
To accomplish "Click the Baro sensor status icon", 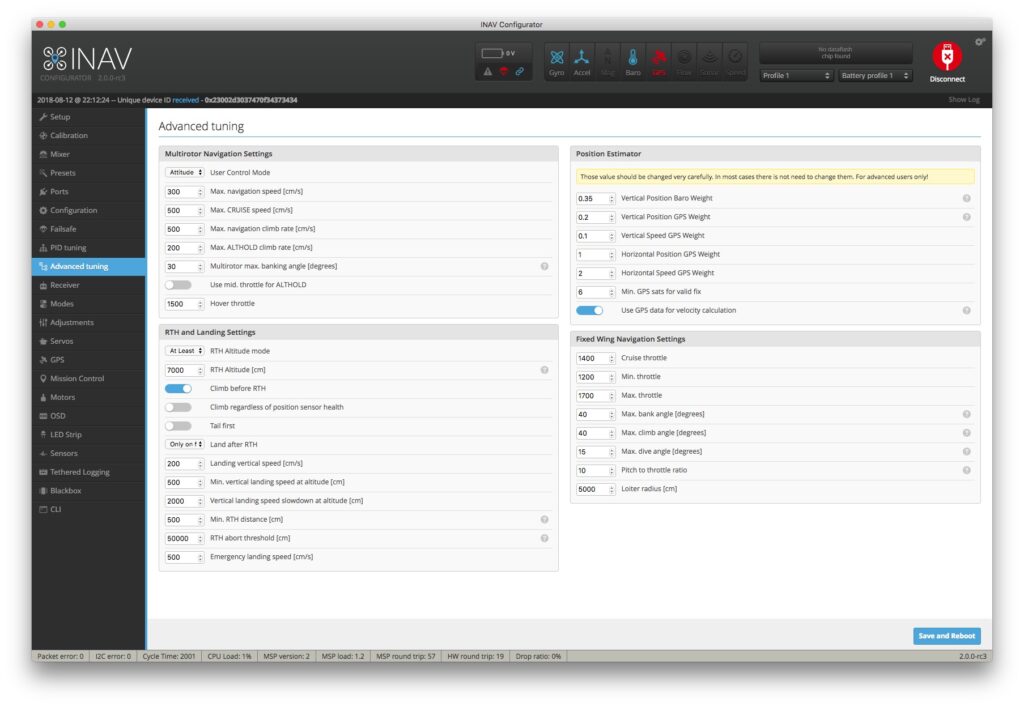I will pos(633,61).
